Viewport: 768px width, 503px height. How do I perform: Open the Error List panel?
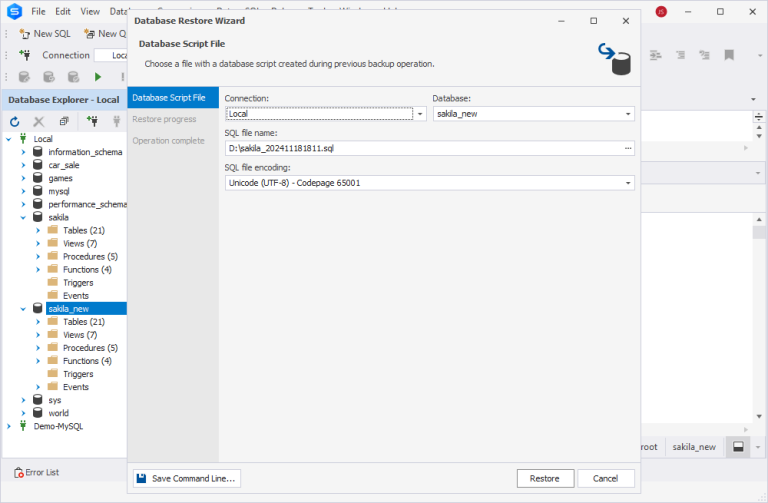point(36,472)
